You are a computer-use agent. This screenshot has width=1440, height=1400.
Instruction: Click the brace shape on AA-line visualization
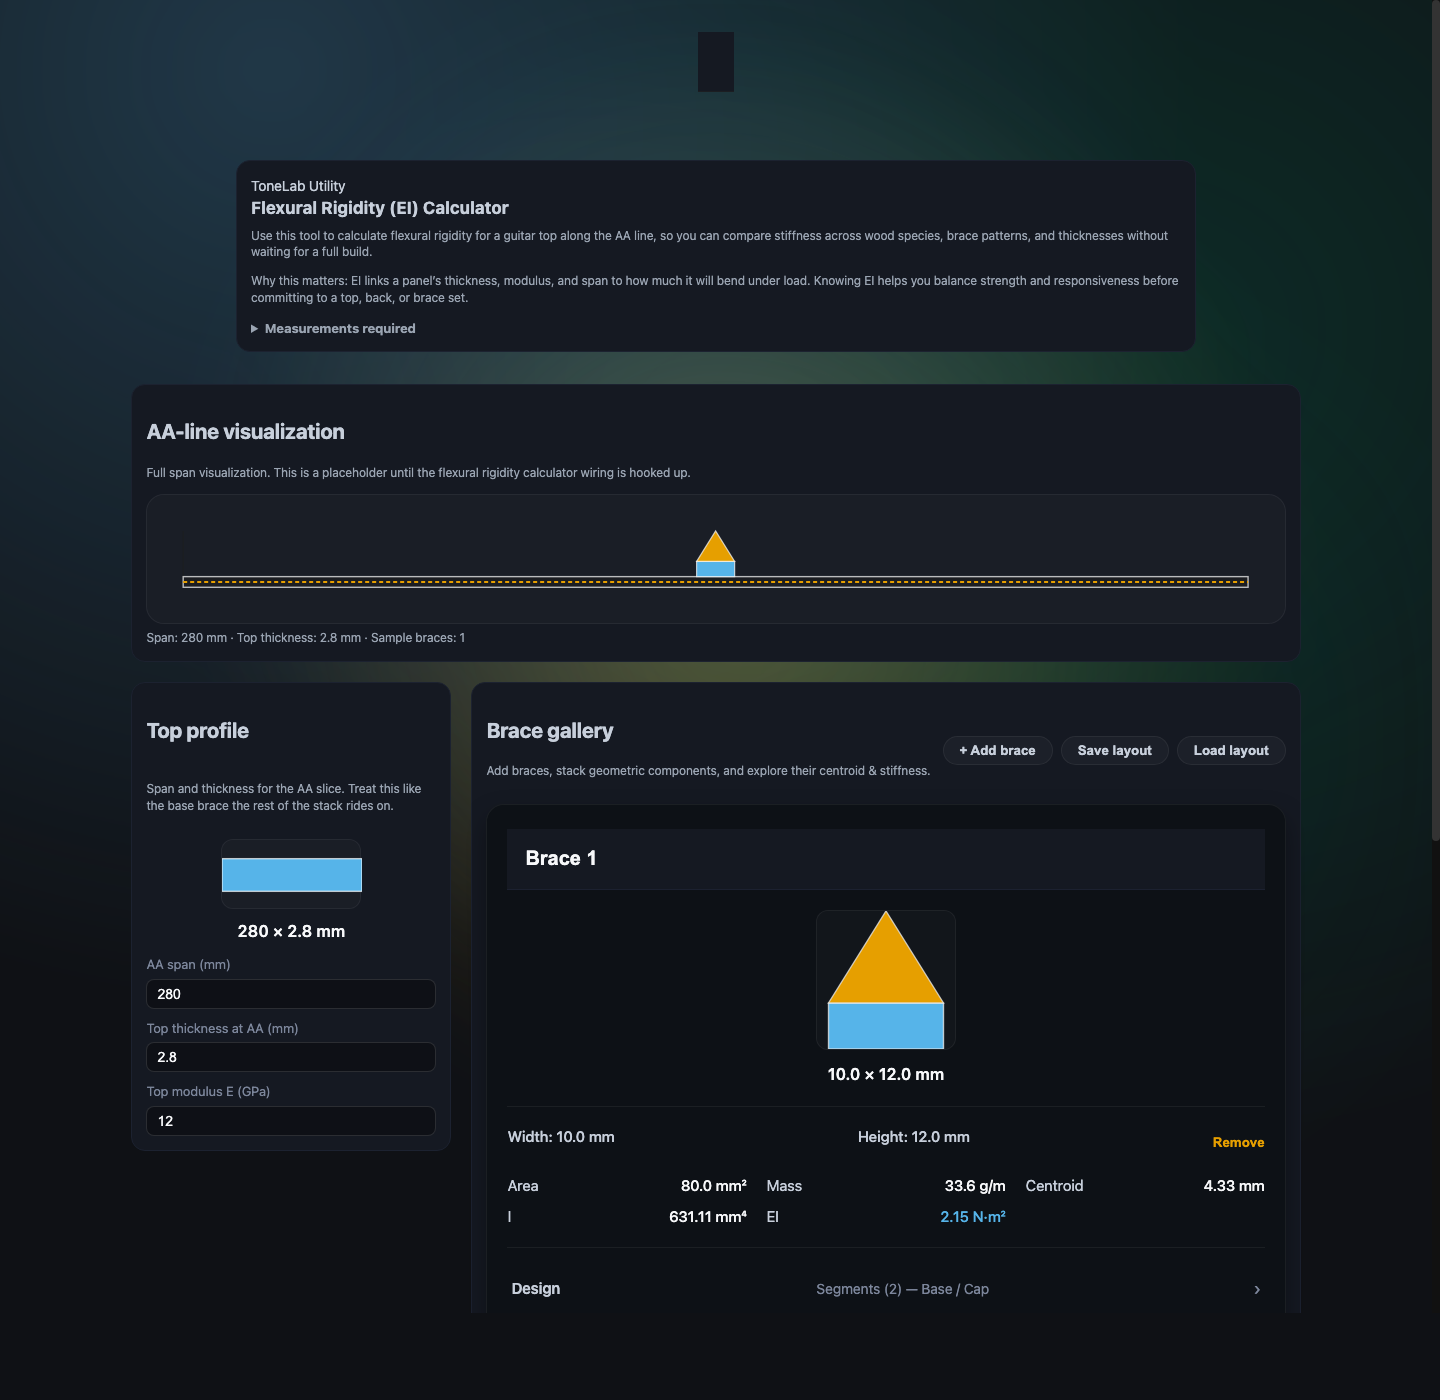point(715,553)
